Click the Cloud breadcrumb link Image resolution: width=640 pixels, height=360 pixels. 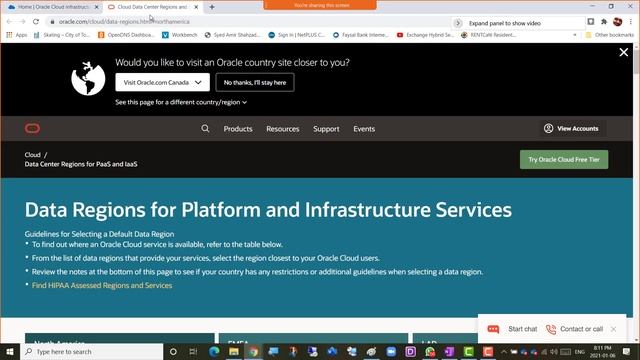pos(33,155)
